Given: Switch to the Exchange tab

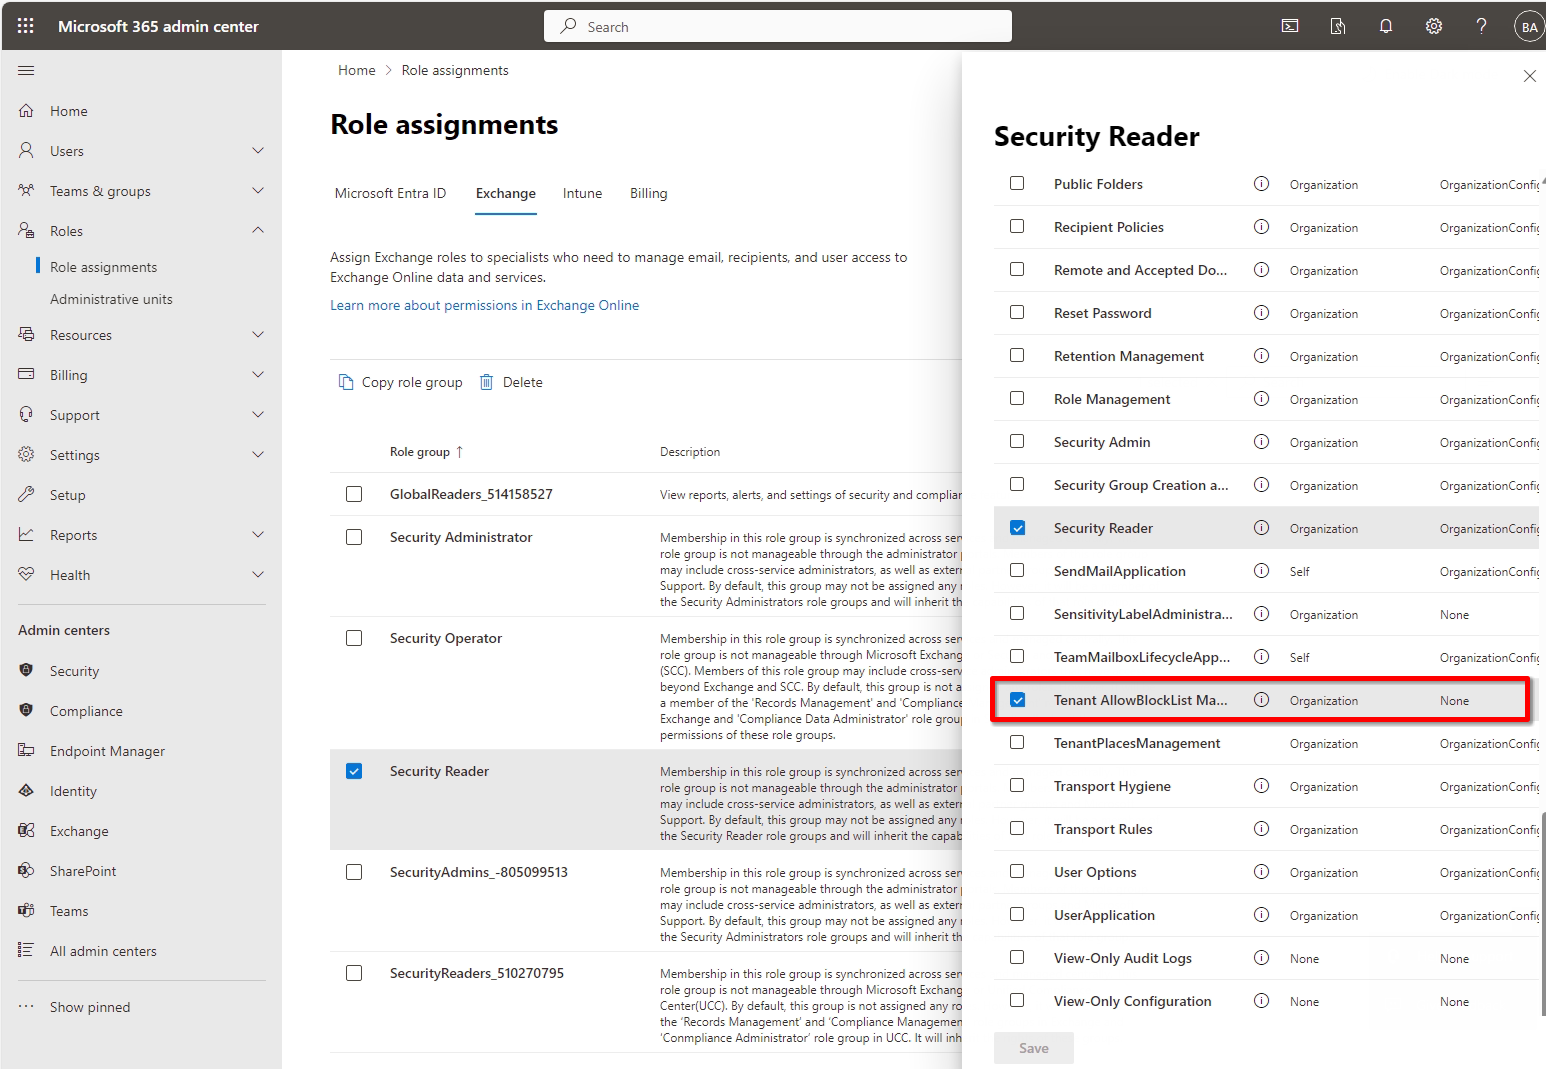Looking at the screenshot, I should 505,193.
